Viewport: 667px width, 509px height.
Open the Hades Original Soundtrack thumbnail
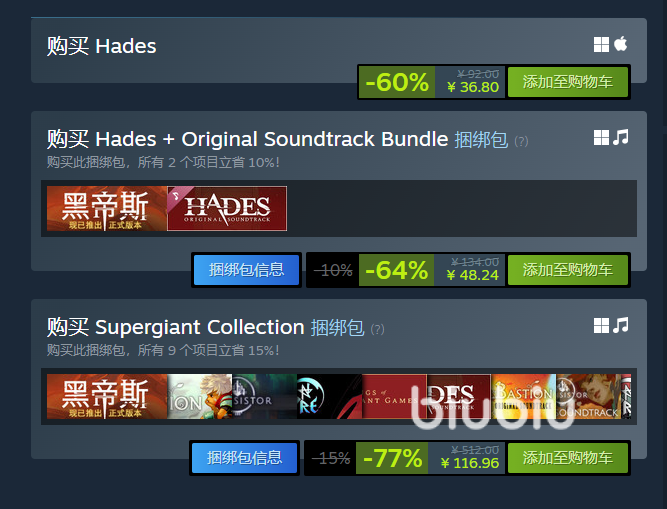[x=227, y=208]
